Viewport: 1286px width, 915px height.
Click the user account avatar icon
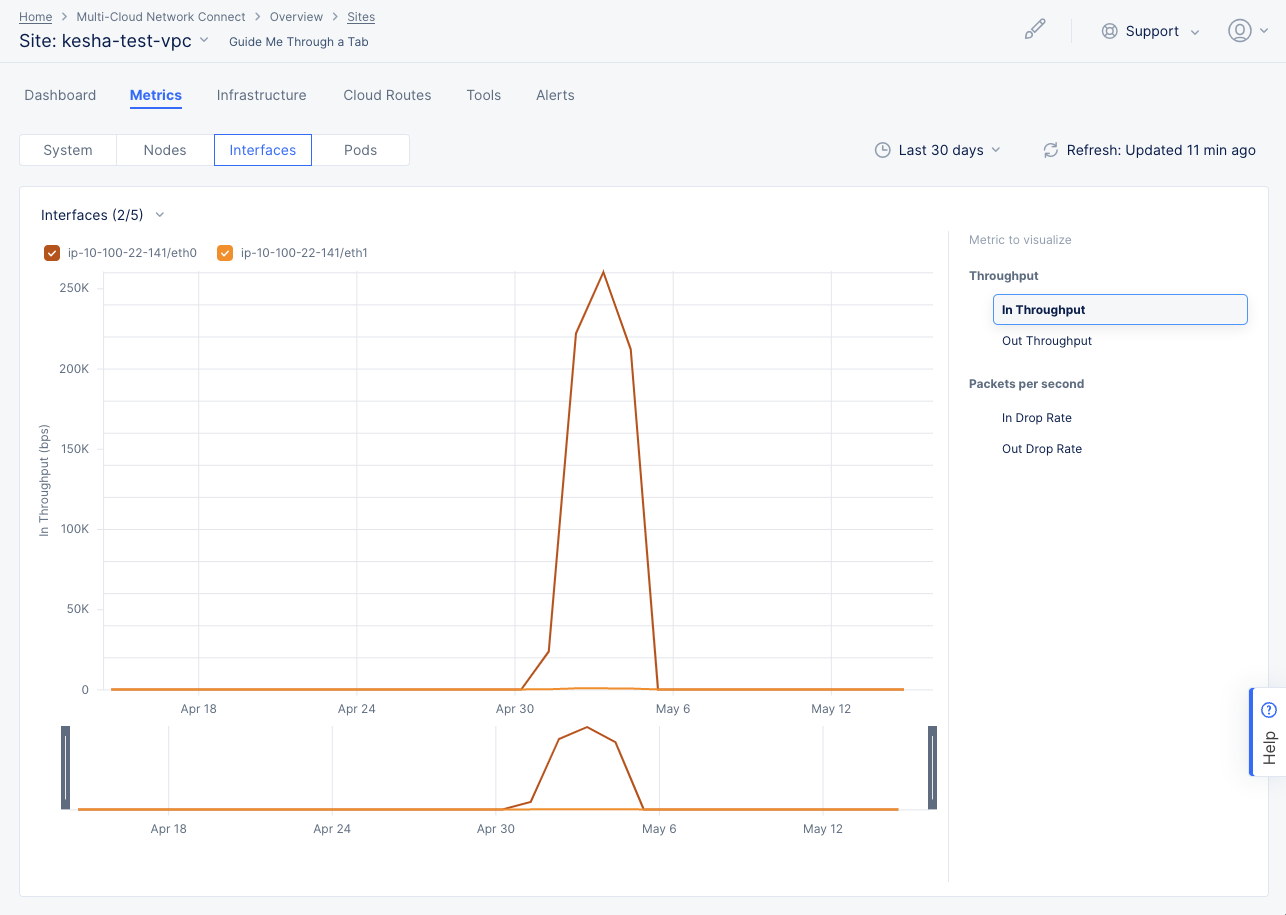[1240, 30]
